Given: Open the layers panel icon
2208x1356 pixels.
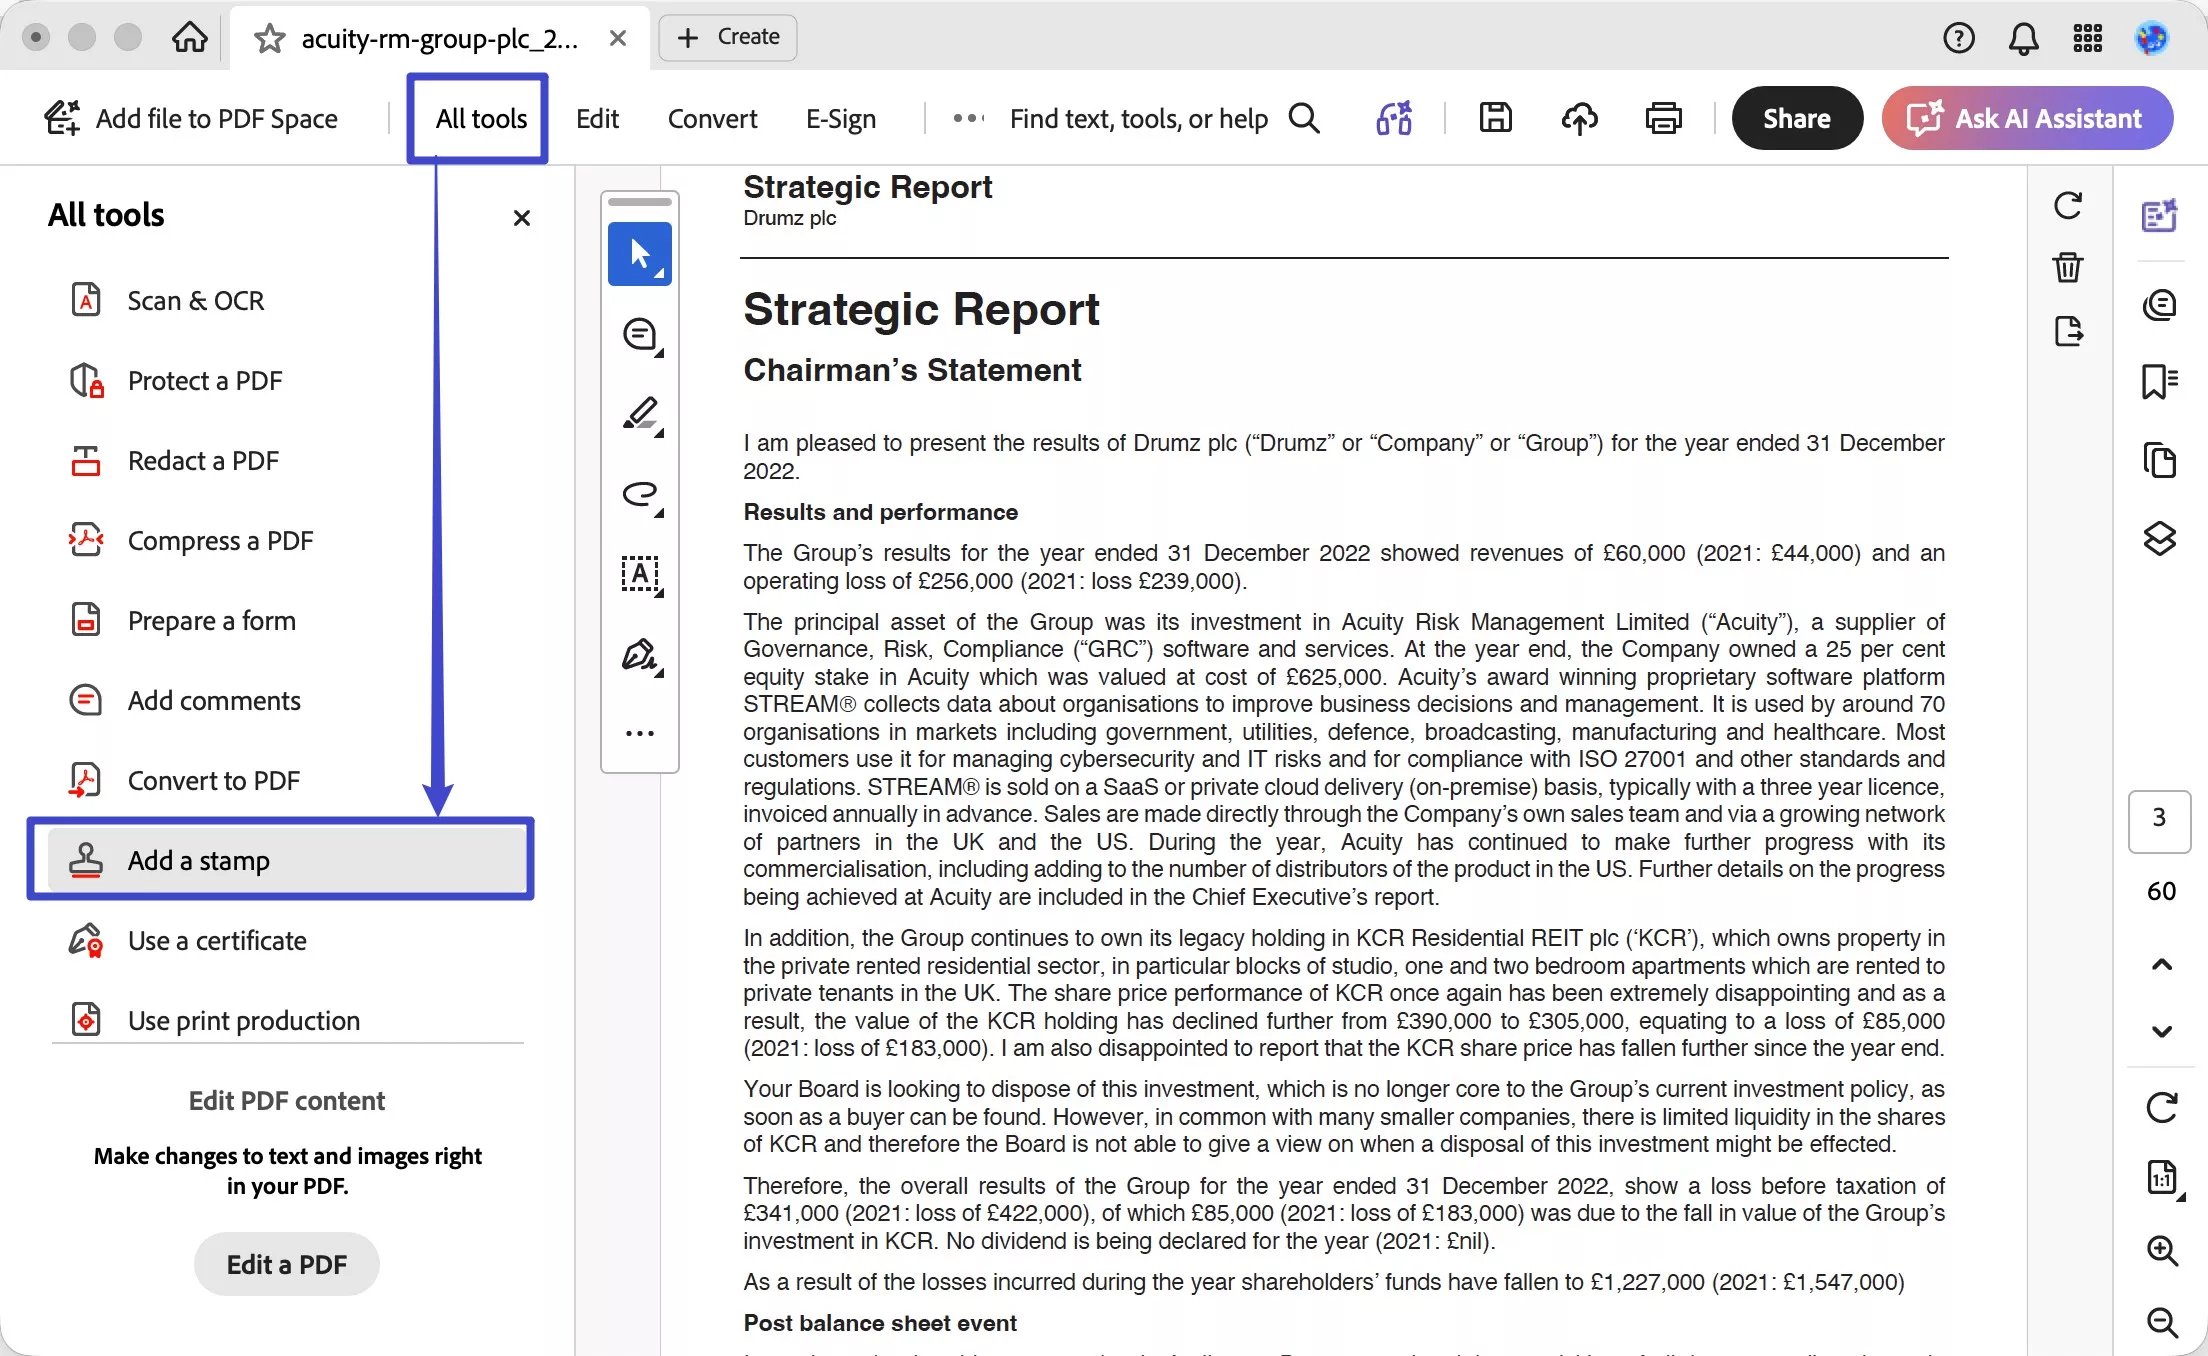Looking at the screenshot, I should 2160,539.
